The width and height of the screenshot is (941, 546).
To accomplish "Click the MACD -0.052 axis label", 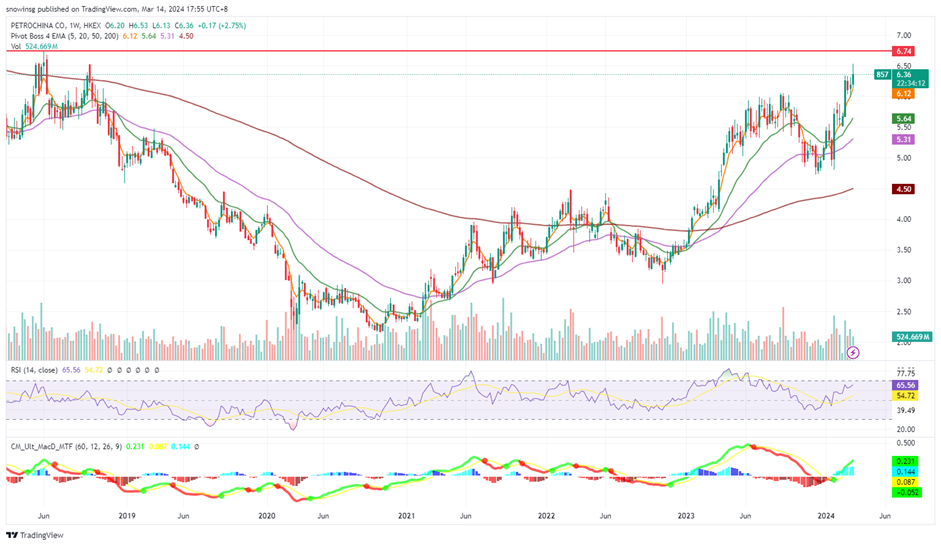I will (906, 493).
